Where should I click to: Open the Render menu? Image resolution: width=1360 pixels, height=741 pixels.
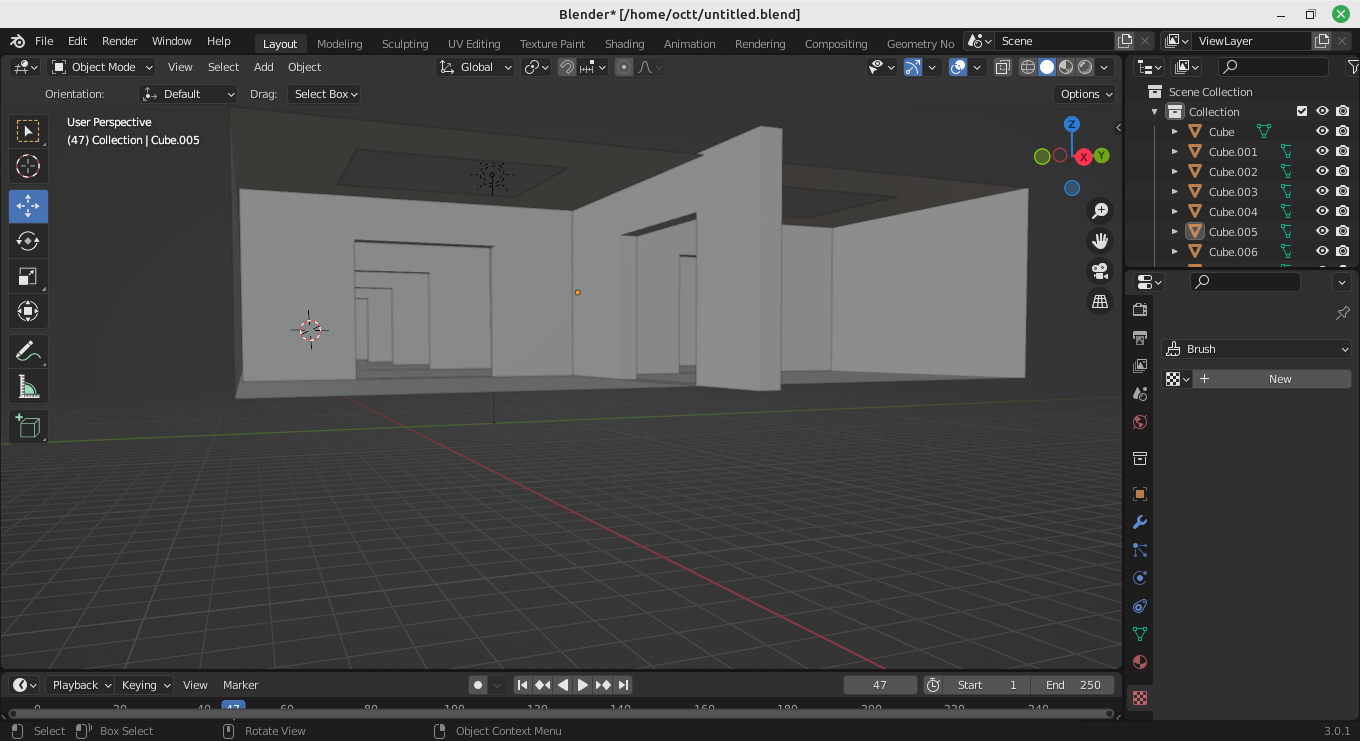(120, 41)
